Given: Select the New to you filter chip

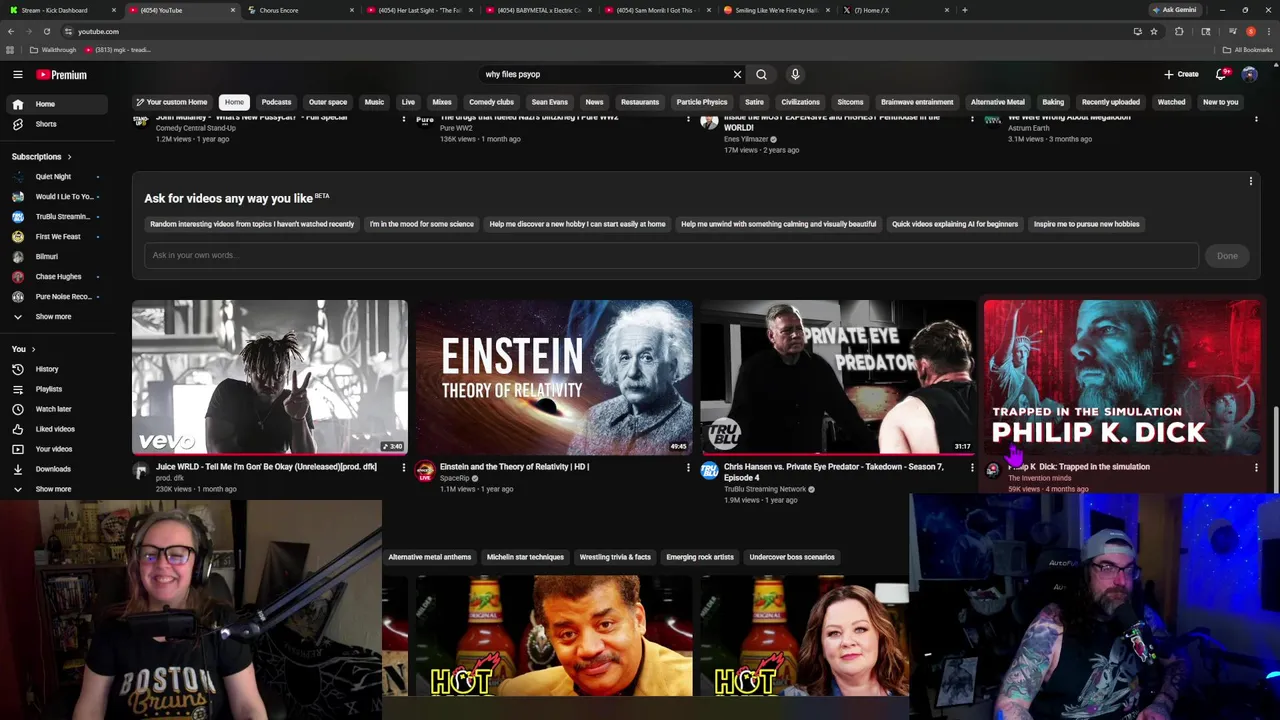Looking at the screenshot, I should [1220, 102].
